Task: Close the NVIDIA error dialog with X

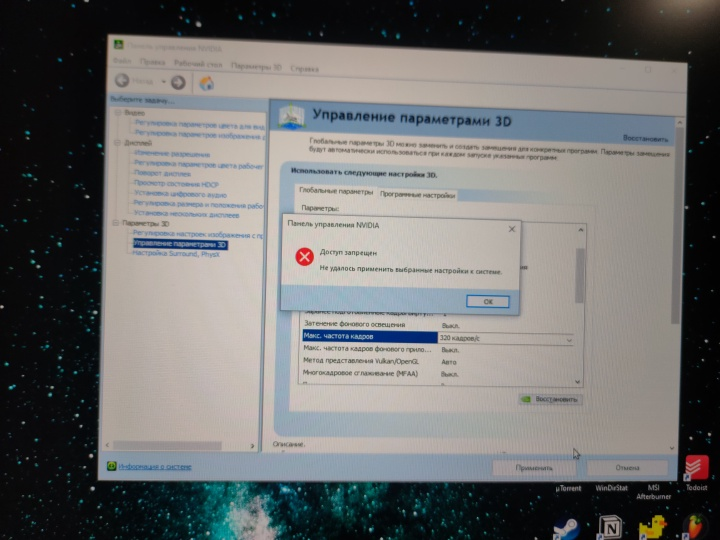Action: click(512, 229)
